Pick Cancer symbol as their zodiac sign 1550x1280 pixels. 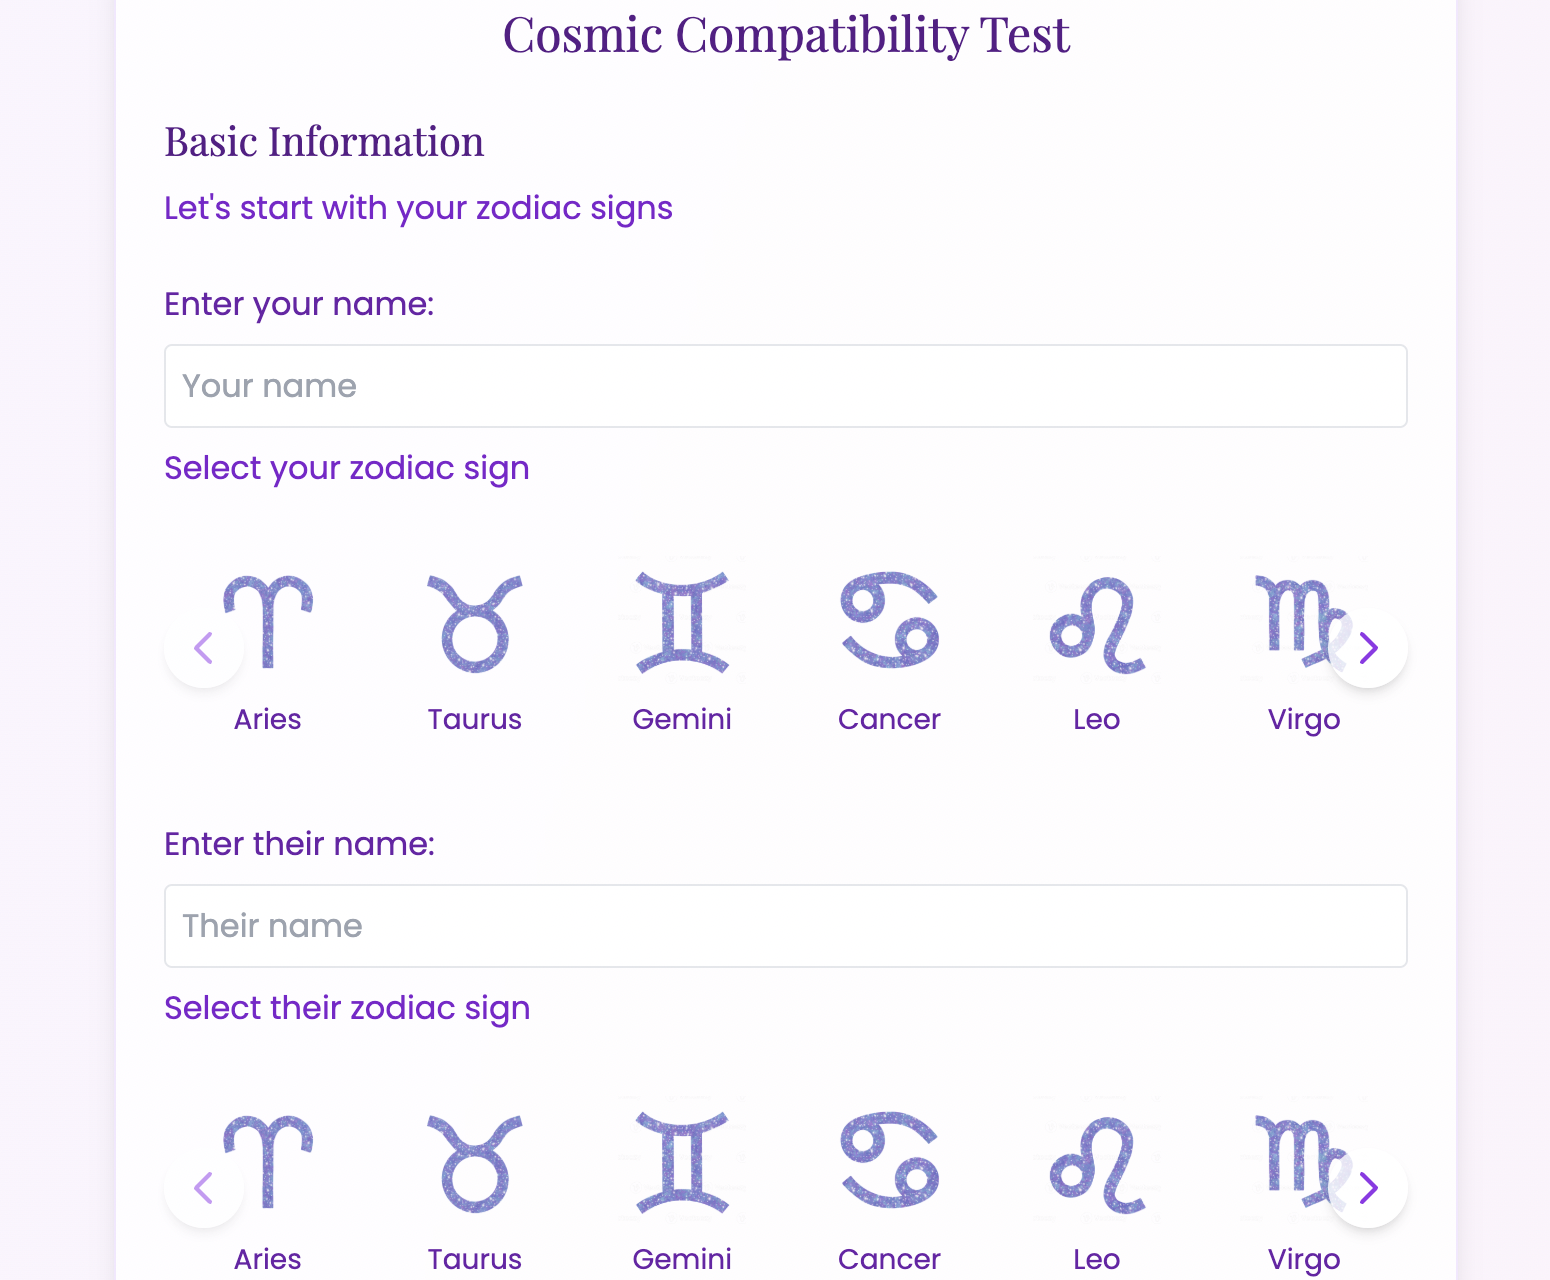[x=890, y=1160]
